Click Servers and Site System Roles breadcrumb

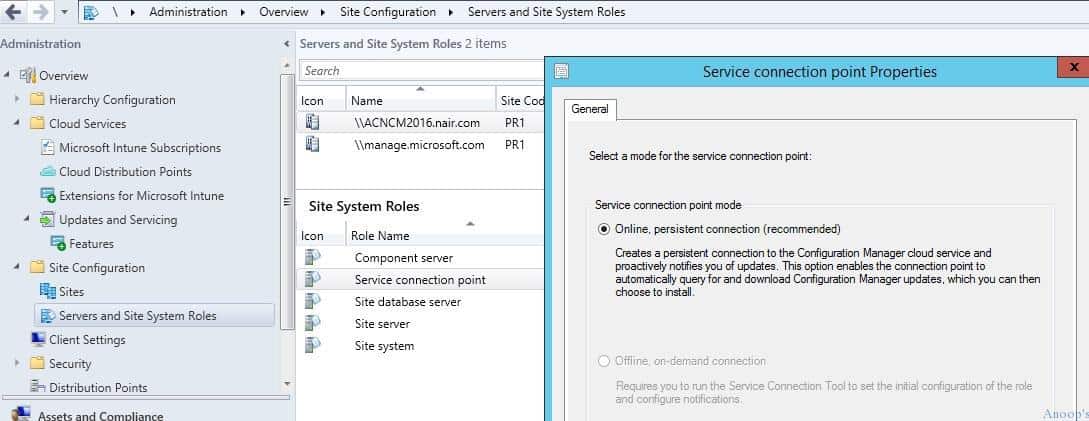(x=547, y=12)
